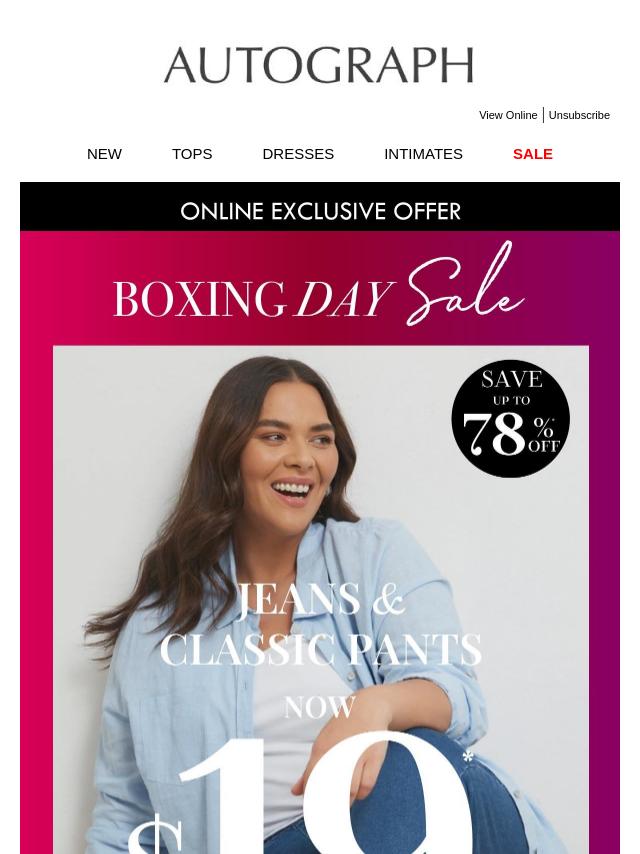Click the Boxing Day heading text

253,298
